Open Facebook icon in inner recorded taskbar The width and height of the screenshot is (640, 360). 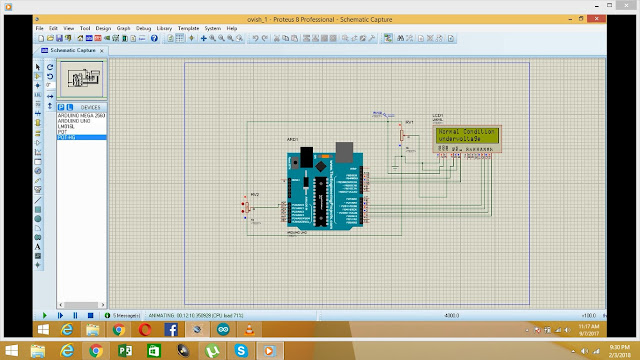point(171,329)
